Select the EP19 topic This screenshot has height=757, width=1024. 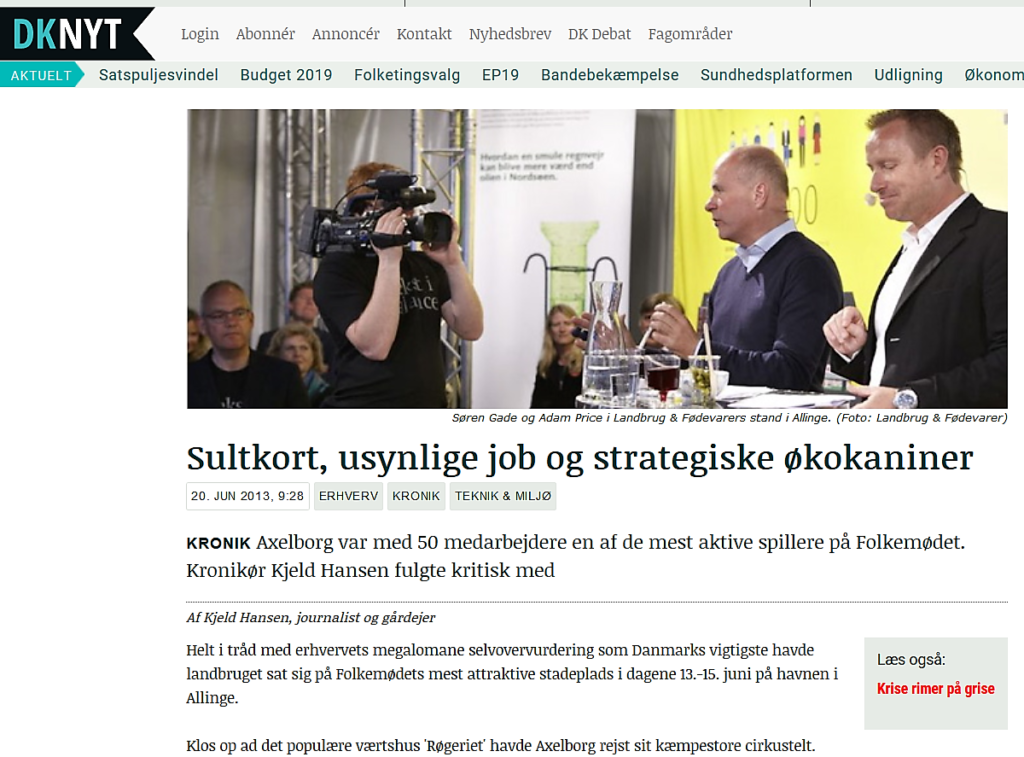500,75
